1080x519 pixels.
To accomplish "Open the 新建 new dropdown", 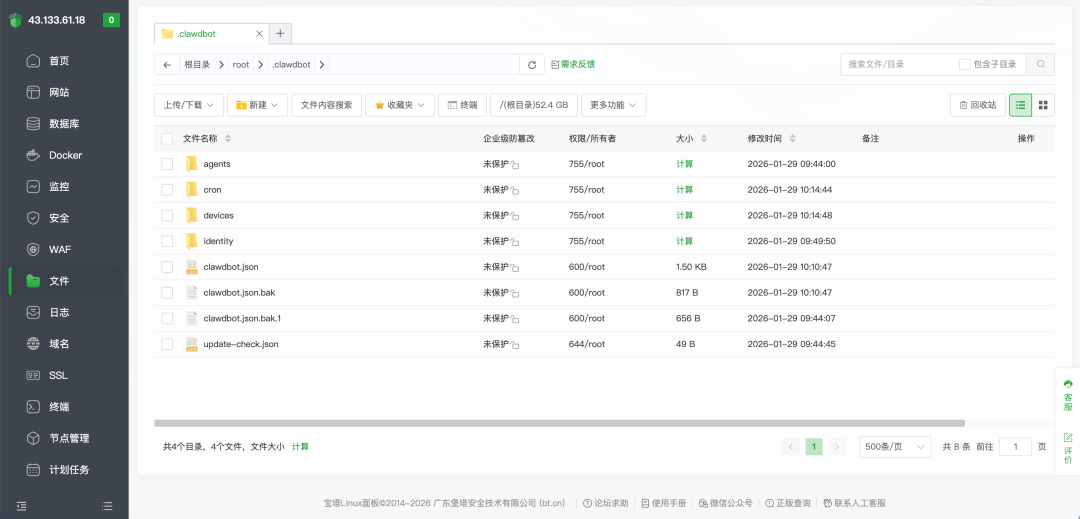I will [258, 105].
